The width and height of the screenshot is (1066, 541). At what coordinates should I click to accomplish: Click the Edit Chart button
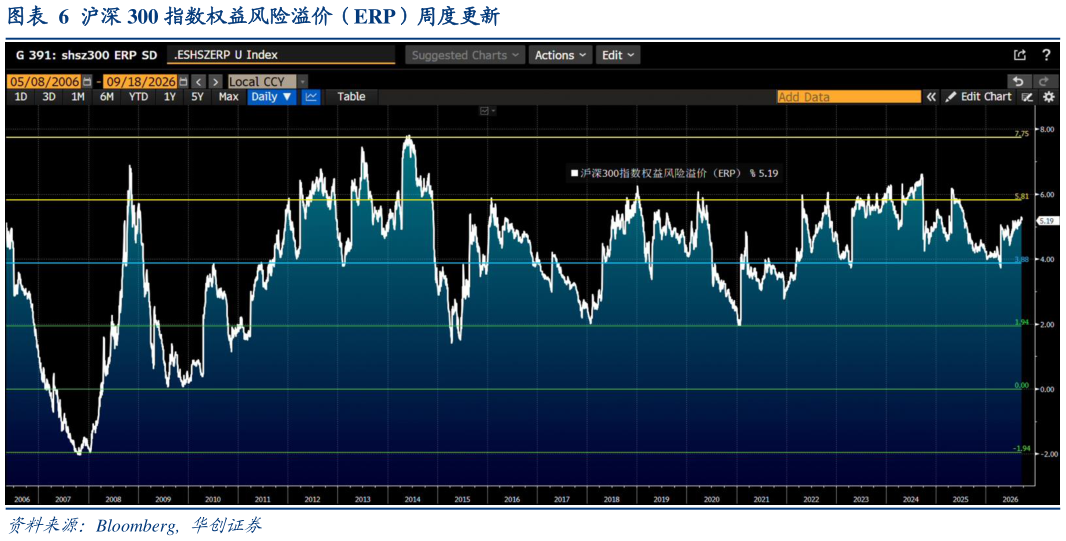point(978,97)
